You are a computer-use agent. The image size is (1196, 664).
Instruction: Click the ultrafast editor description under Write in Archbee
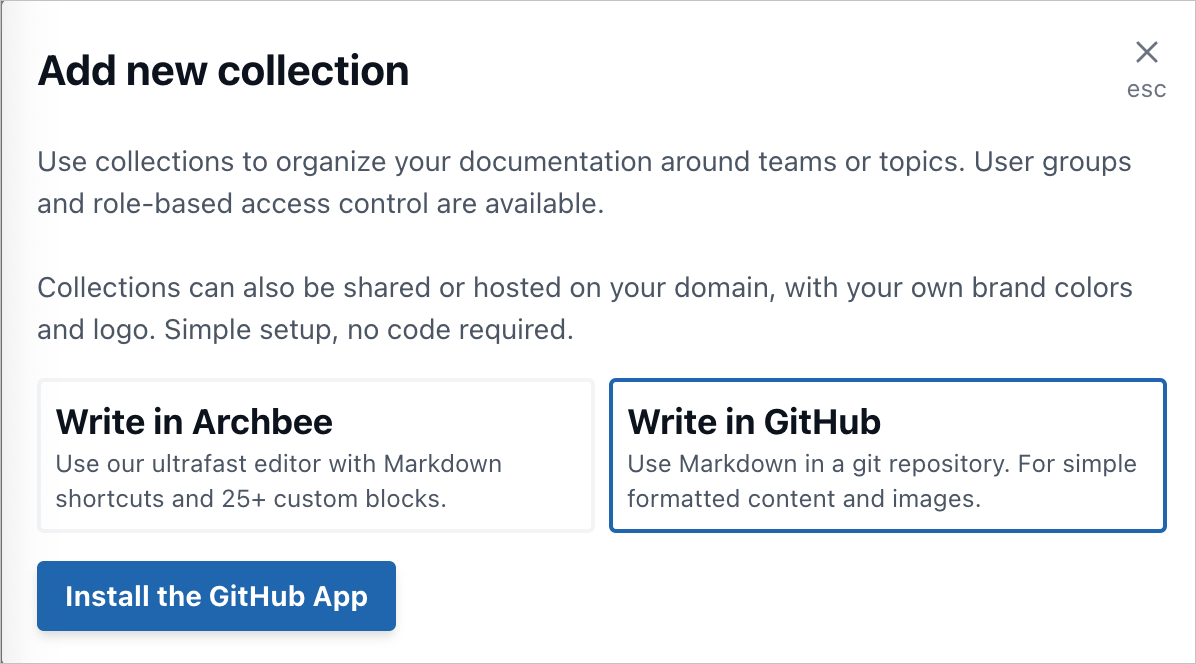279,482
